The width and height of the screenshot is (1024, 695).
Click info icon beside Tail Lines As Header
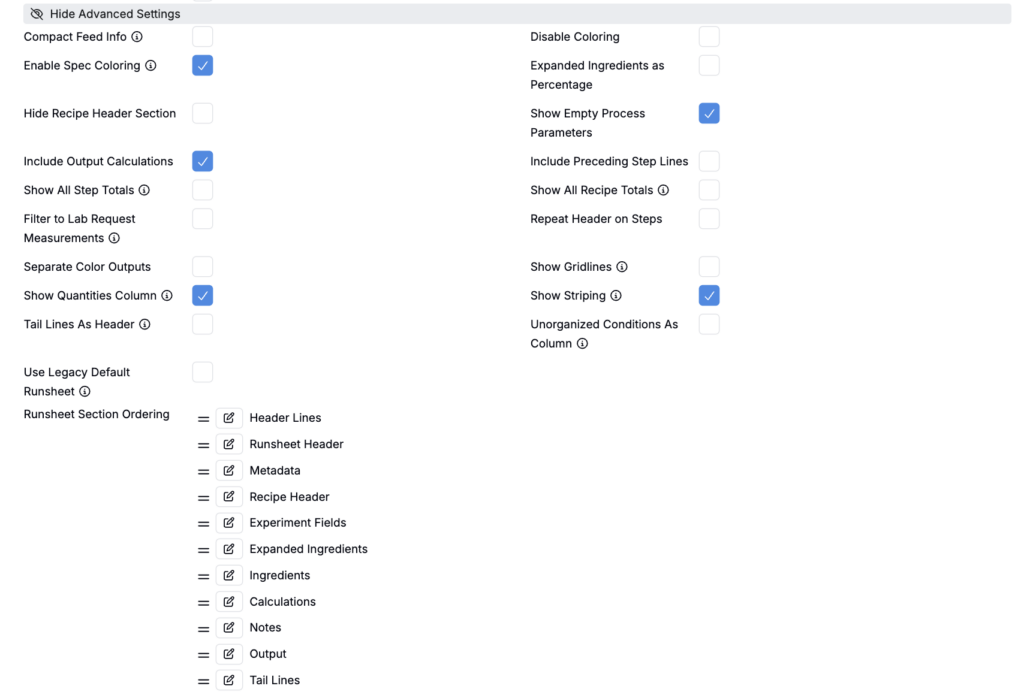click(145, 325)
